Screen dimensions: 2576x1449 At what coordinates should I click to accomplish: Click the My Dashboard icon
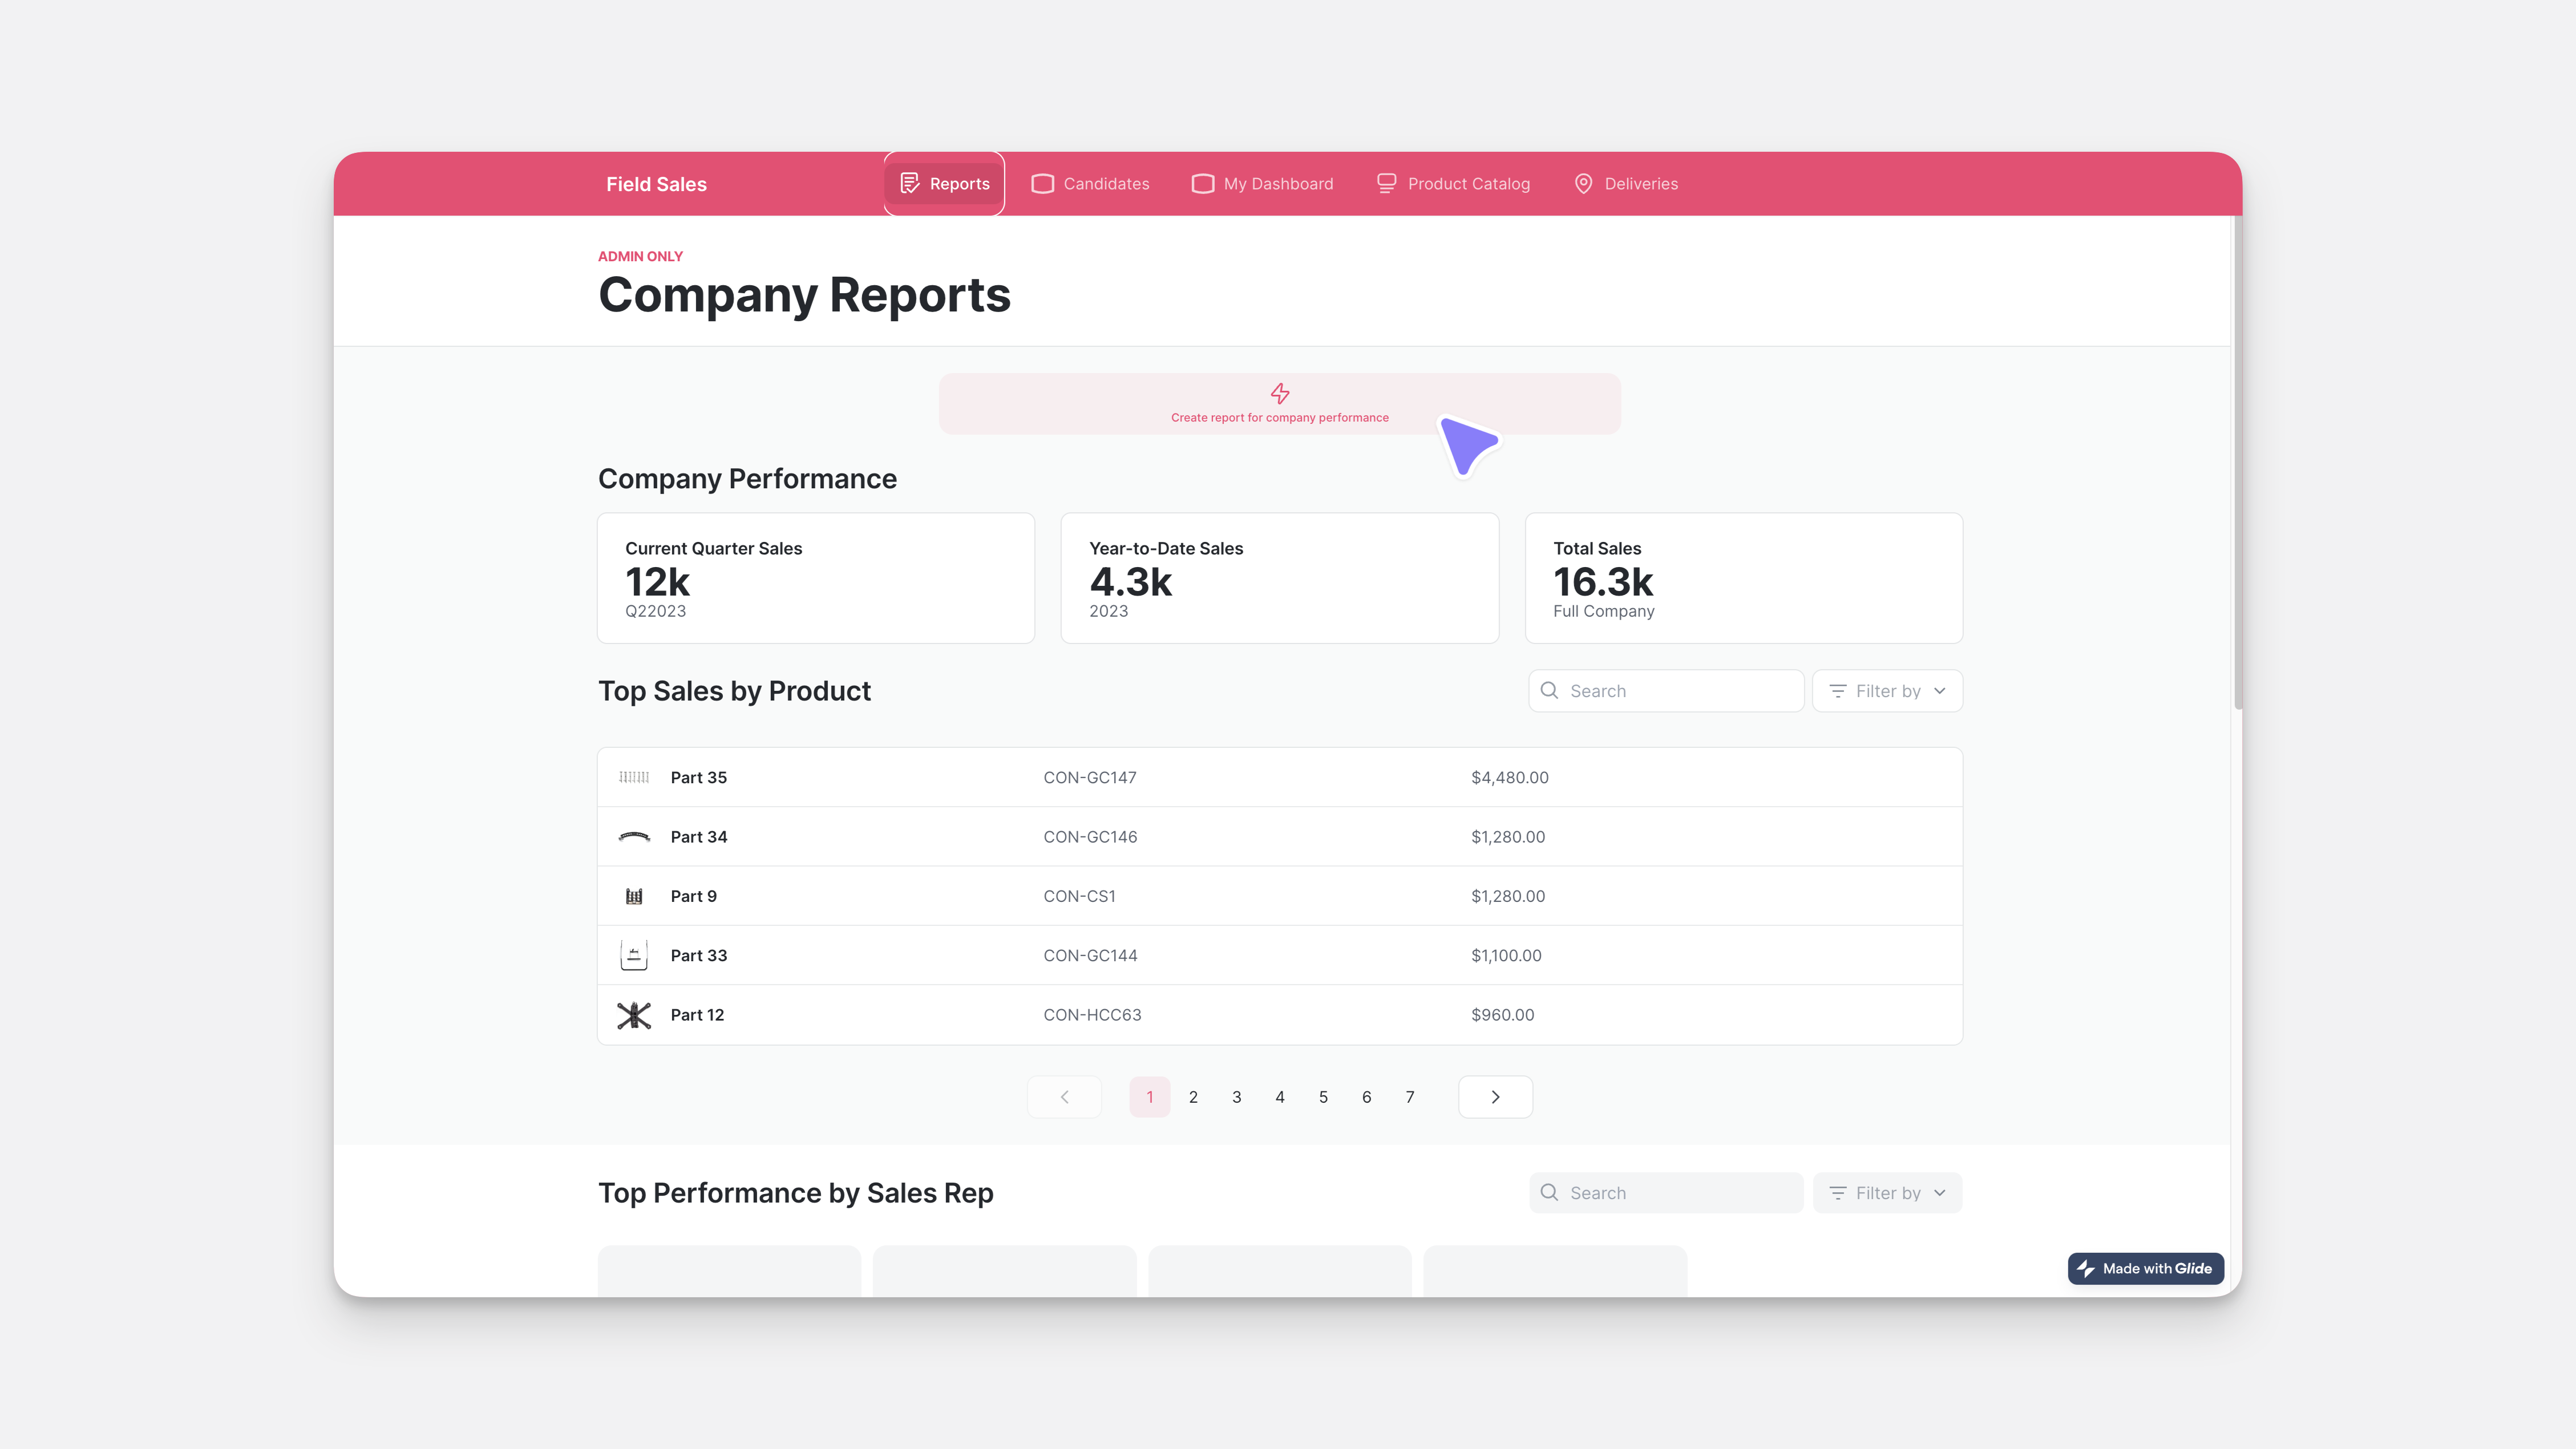[1203, 183]
